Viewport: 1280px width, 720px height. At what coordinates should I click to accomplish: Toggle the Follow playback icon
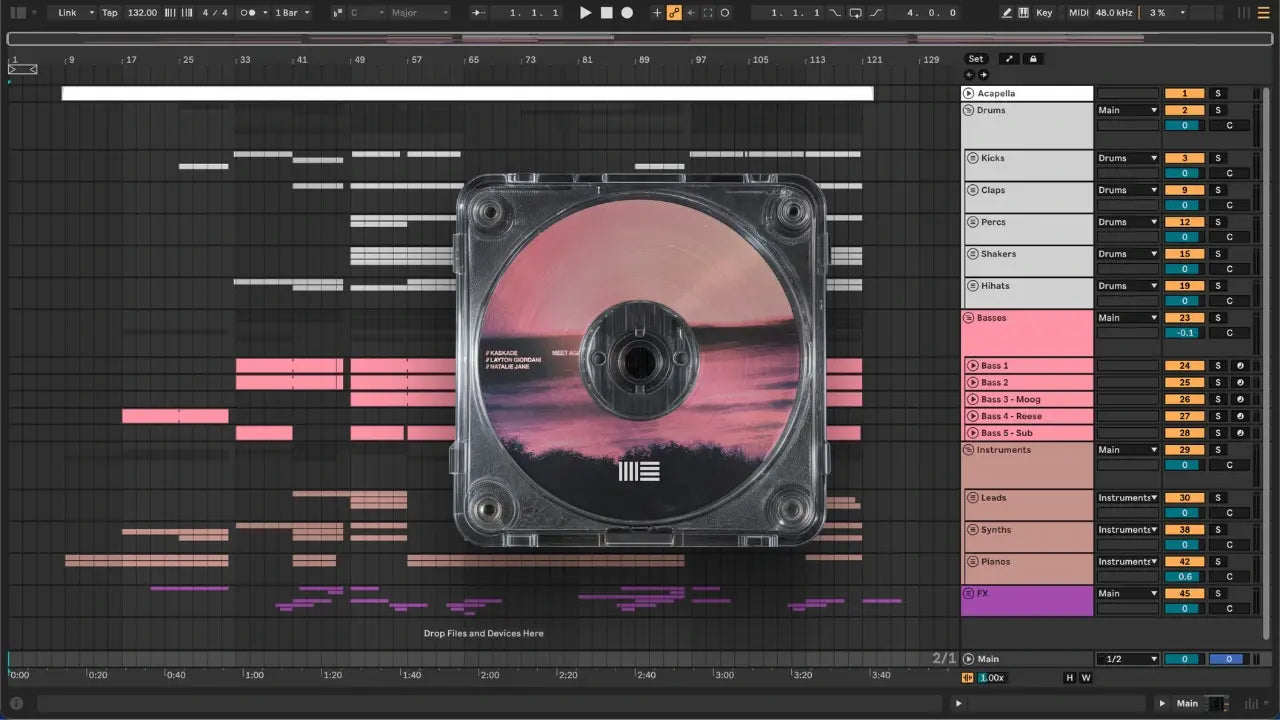point(480,13)
